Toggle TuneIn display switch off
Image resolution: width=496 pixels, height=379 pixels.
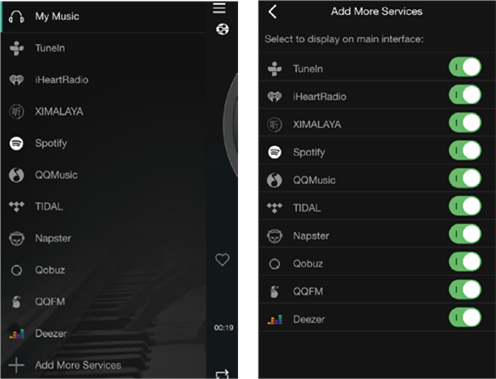click(x=465, y=67)
